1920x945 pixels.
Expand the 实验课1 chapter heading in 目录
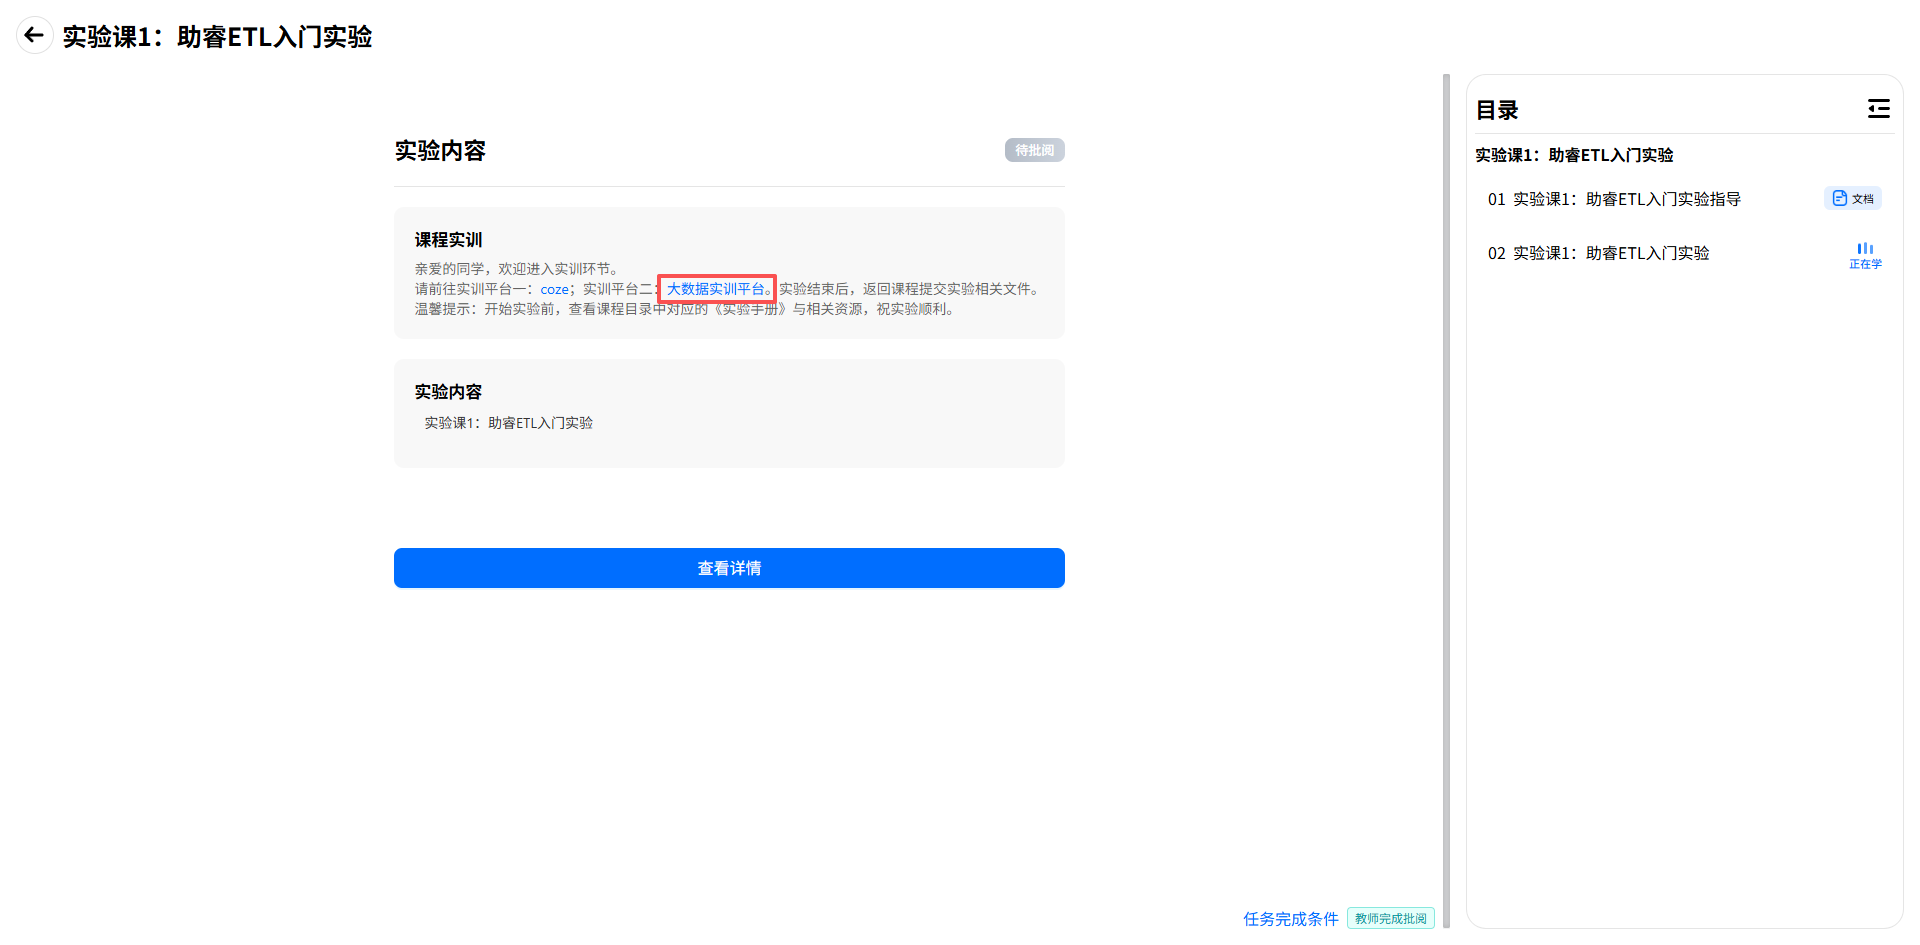tap(1574, 155)
